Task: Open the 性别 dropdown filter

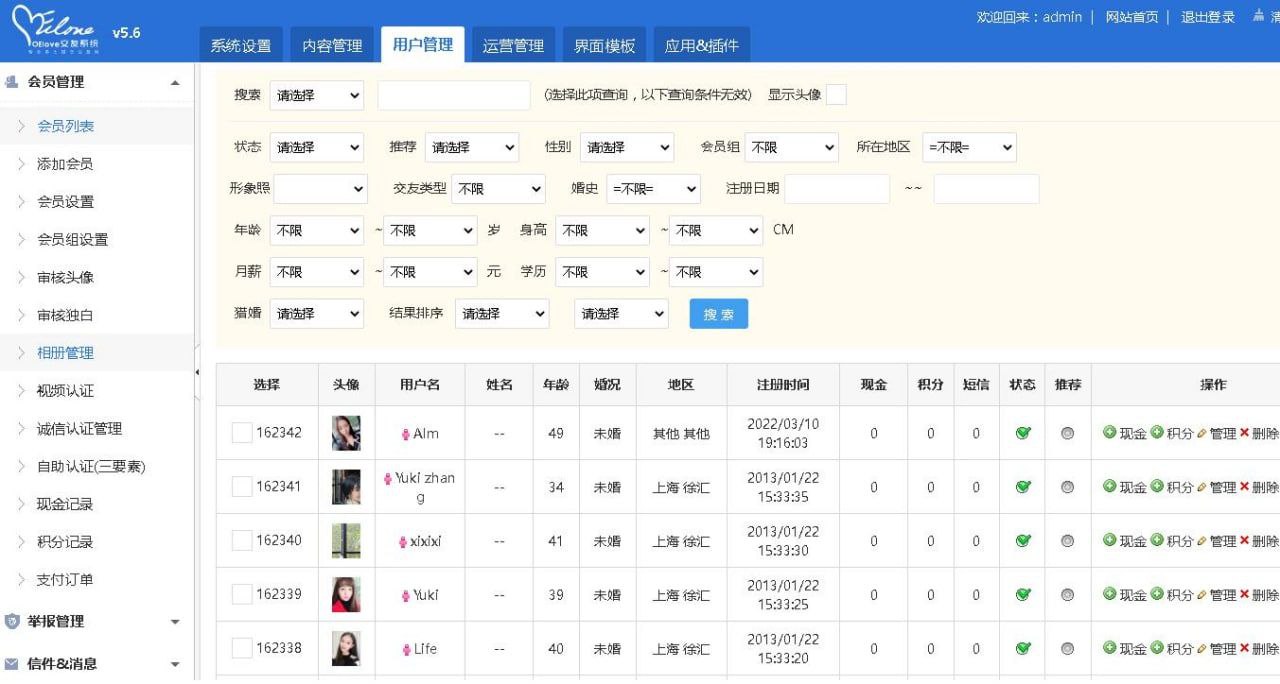Action: click(626, 148)
